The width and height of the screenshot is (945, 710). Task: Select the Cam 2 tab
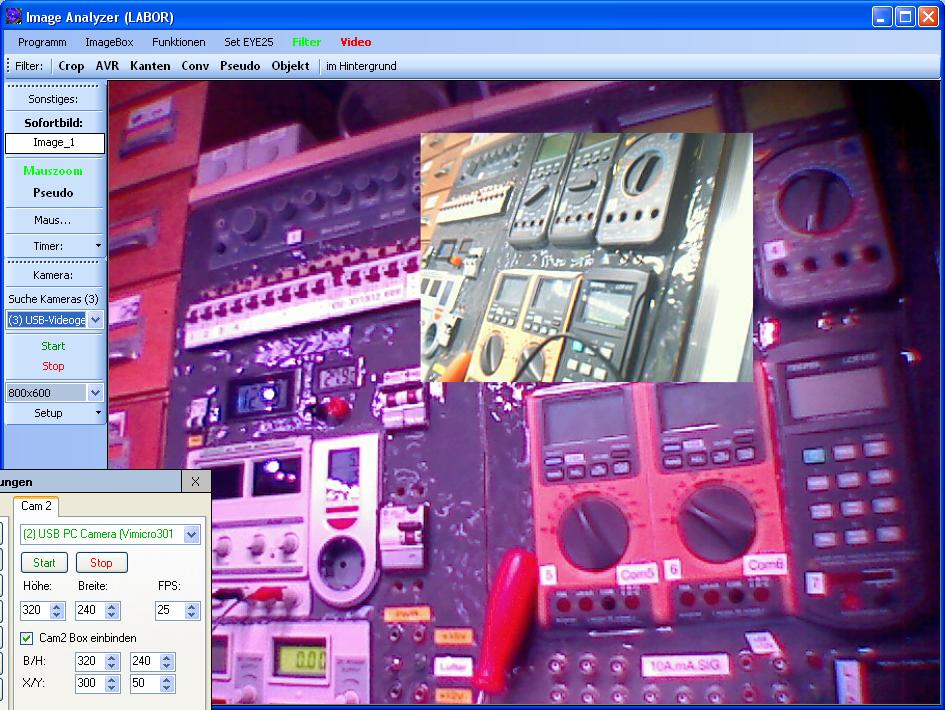pos(36,507)
